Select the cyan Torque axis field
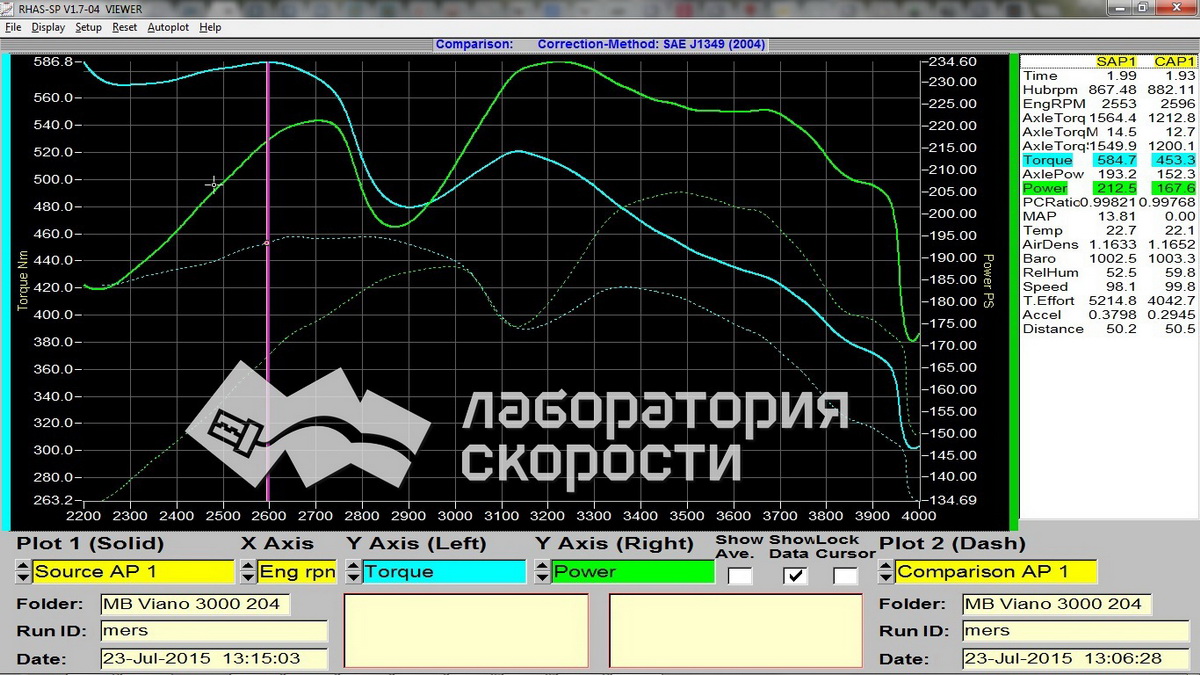This screenshot has height=675, width=1200. (x=444, y=572)
